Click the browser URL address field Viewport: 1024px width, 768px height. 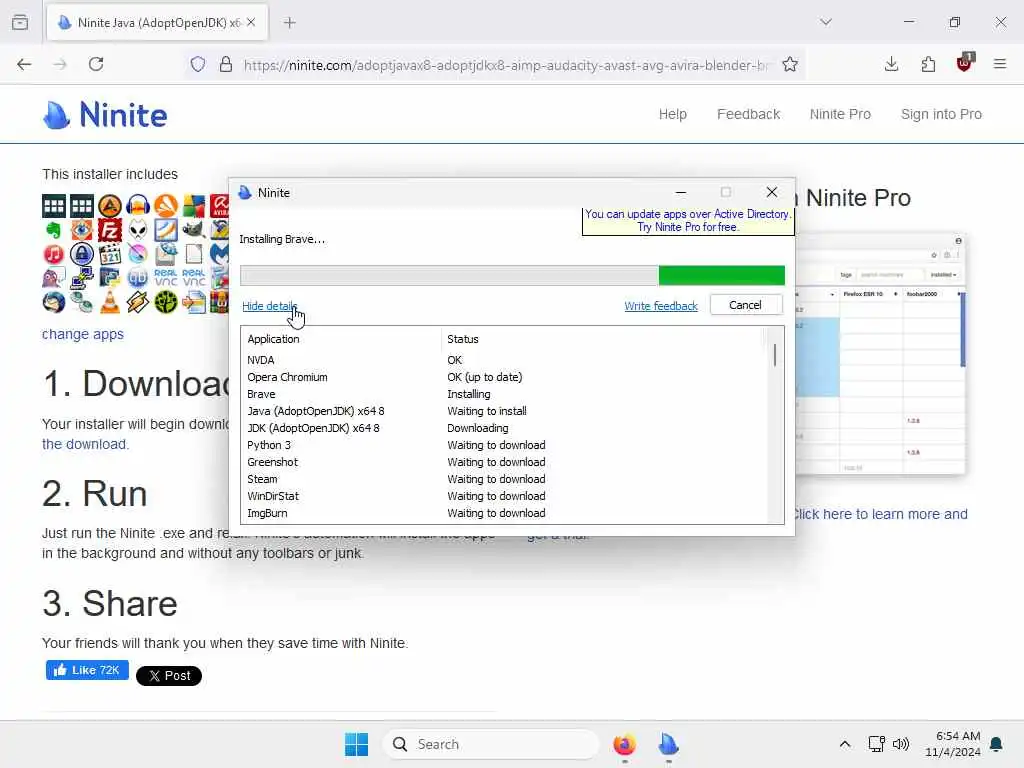coord(506,65)
